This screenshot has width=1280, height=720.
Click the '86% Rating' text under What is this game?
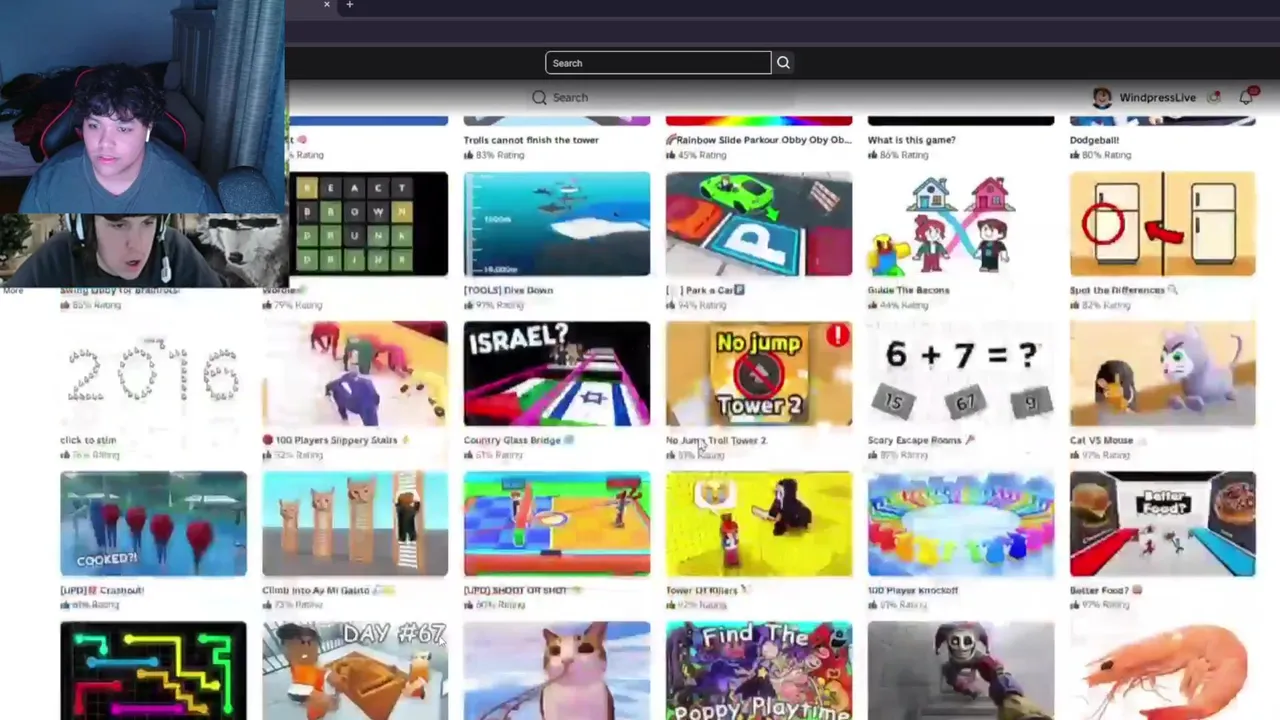904,155
